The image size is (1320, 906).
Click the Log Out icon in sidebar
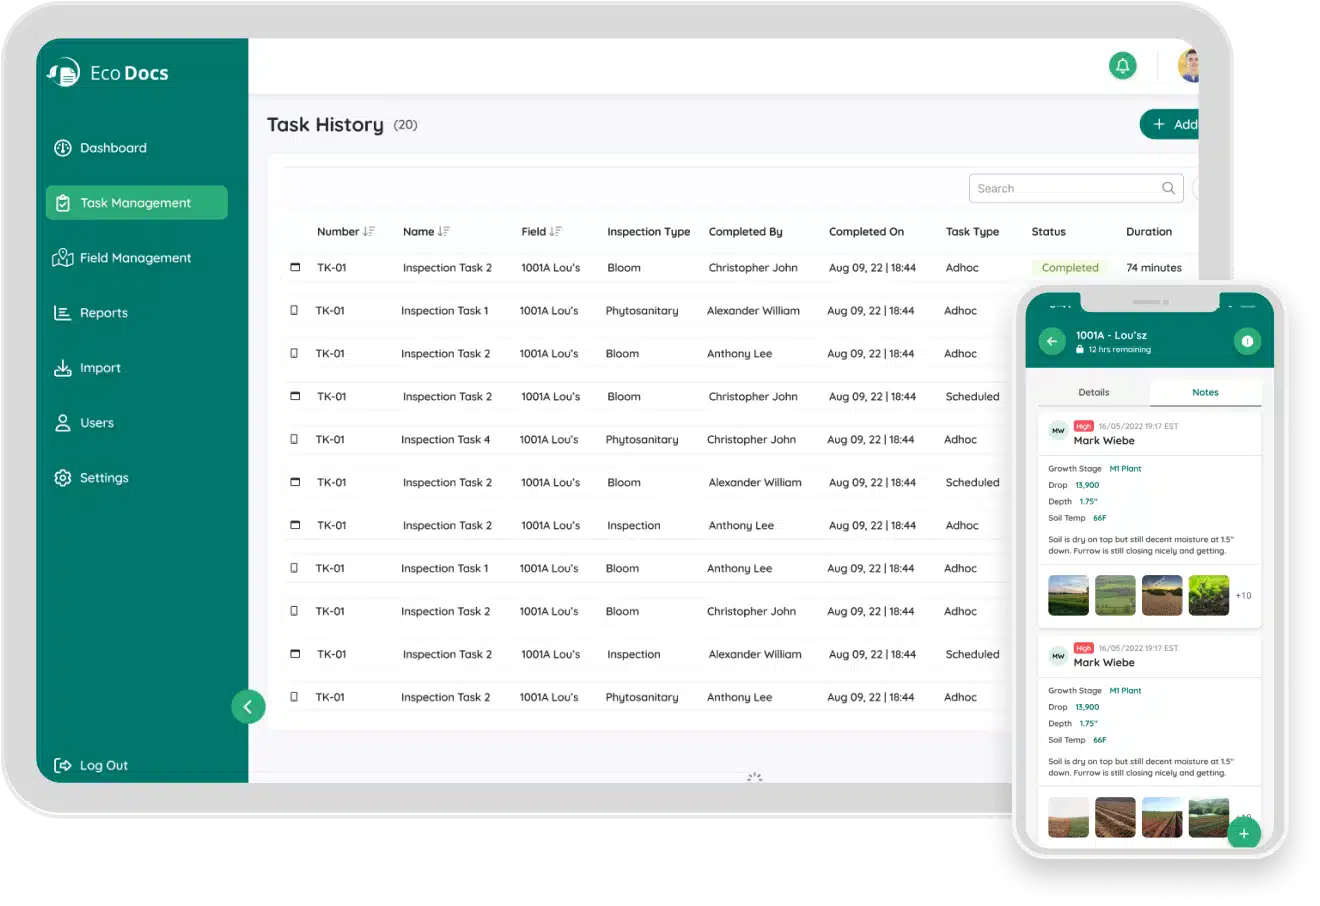pyautogui.click(x=62, y=765)
